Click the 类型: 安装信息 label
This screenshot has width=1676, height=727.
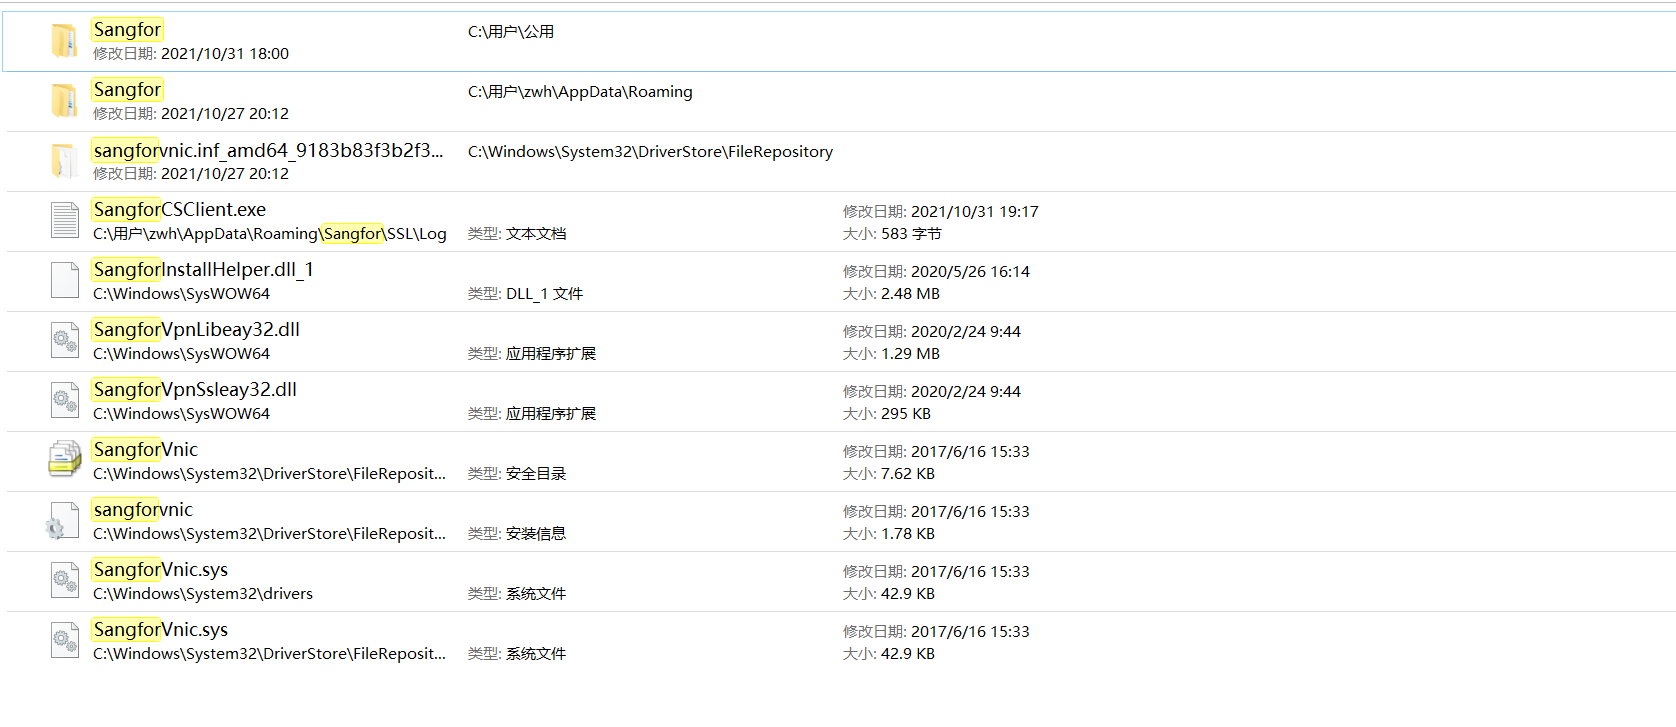517,534
